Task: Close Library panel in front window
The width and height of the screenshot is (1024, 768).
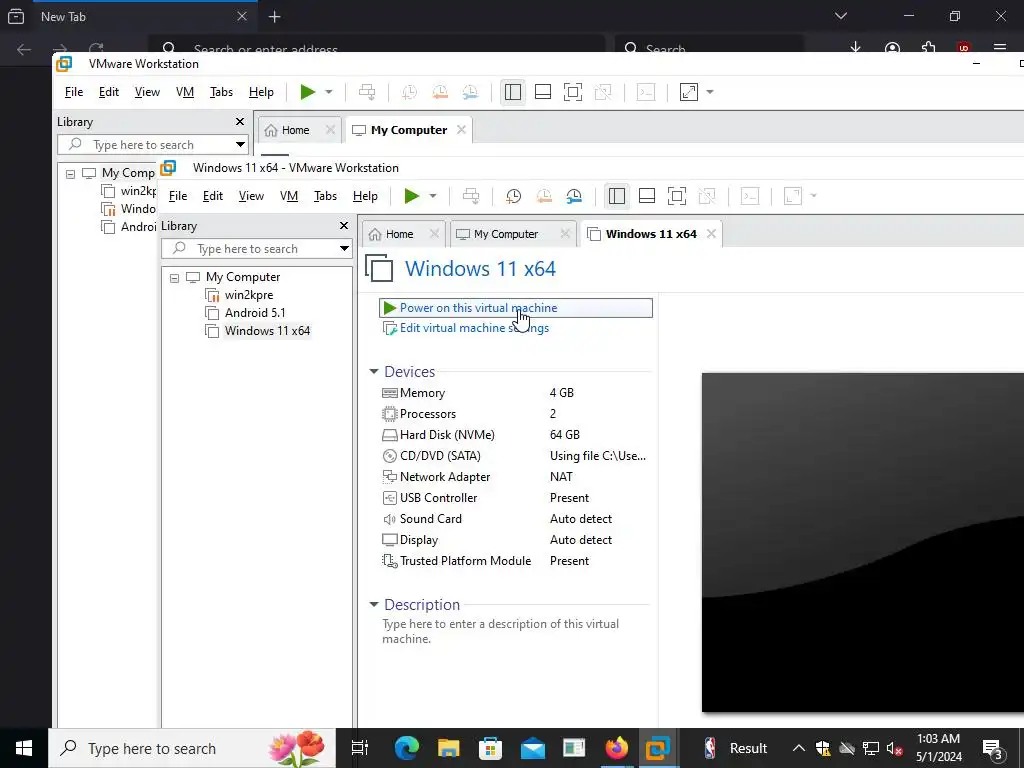Action: point(344,226)
